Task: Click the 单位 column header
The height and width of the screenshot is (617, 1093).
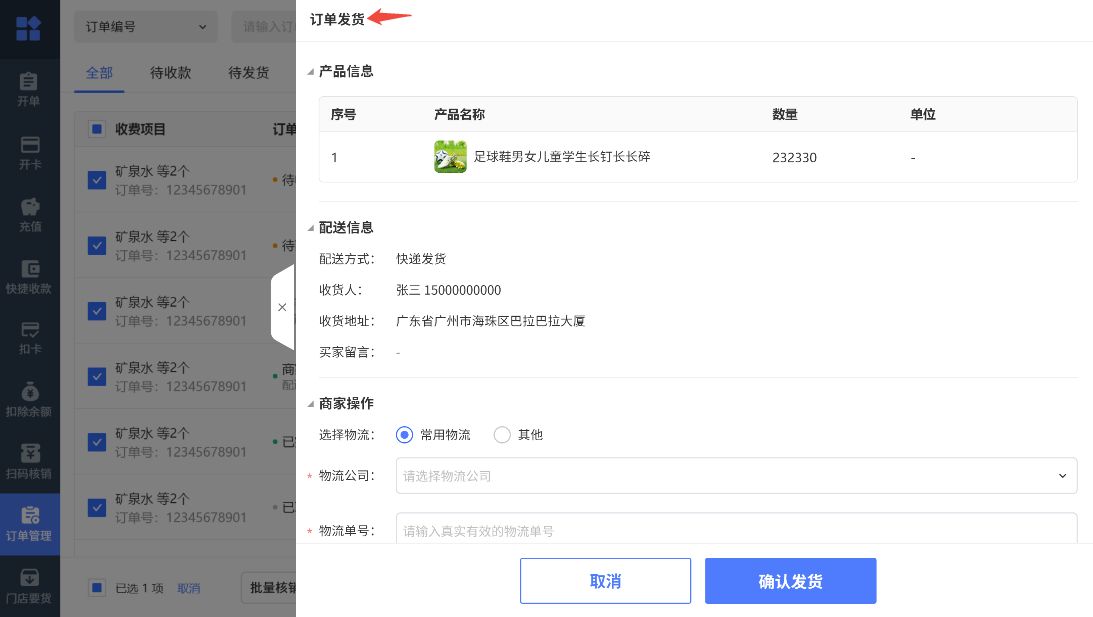Action: [x=923, y=114]
